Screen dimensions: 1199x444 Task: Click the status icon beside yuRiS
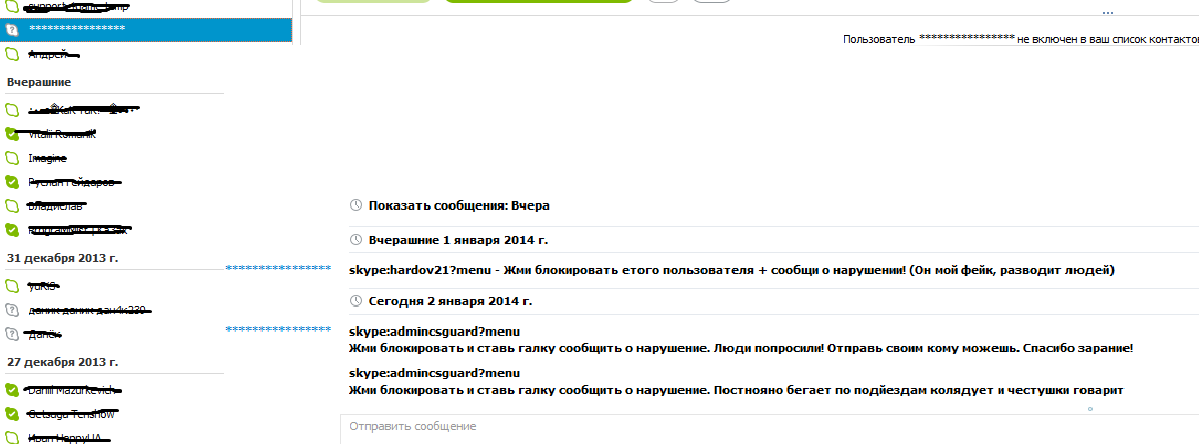point(11,287)
